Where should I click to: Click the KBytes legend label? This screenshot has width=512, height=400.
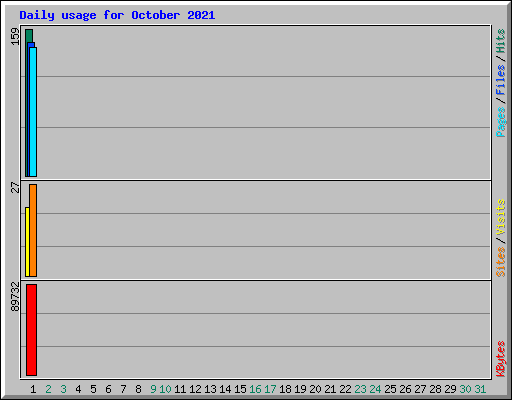point(500,359)
